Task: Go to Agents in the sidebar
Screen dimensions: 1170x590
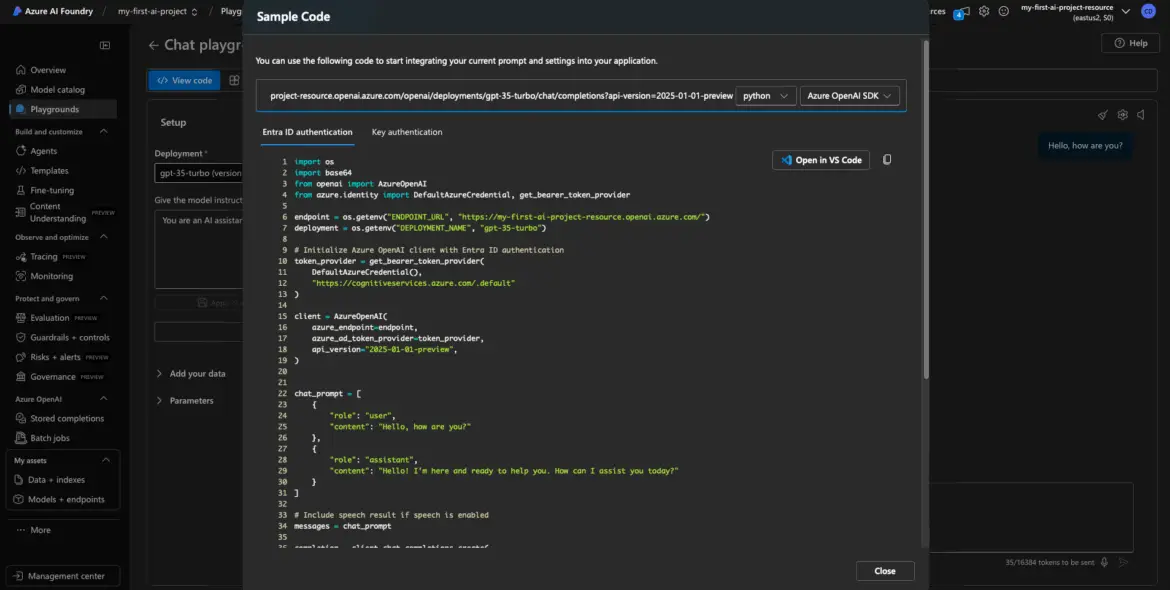Action: [43, 151]
